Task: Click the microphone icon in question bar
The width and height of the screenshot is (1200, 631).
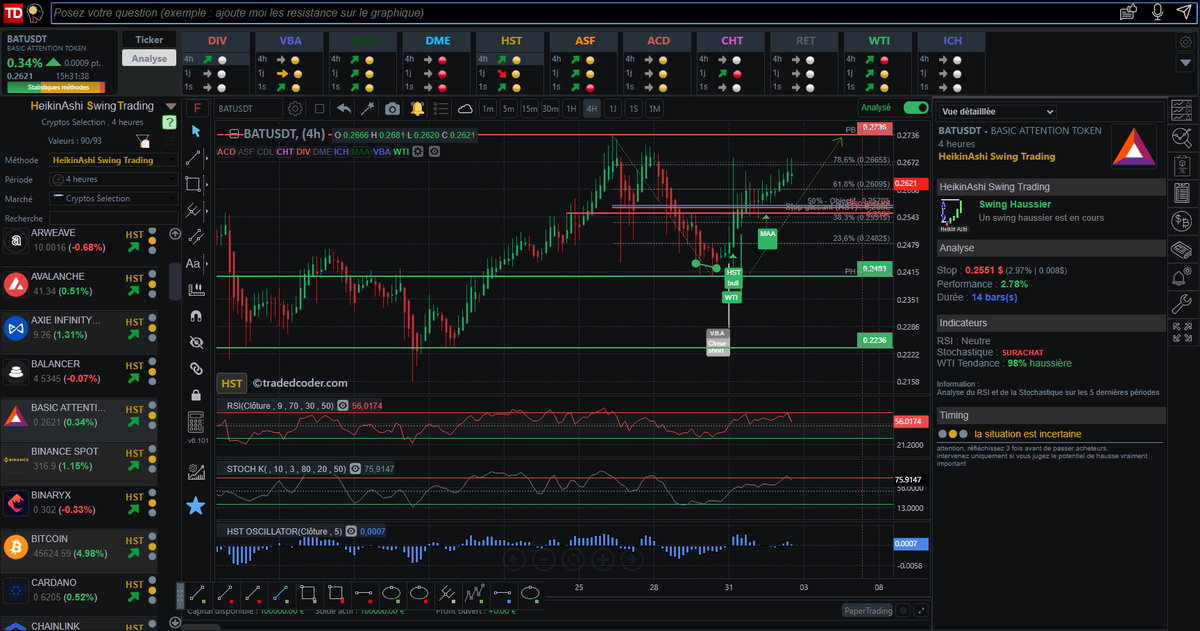Action: click(x=1157, y=13)
